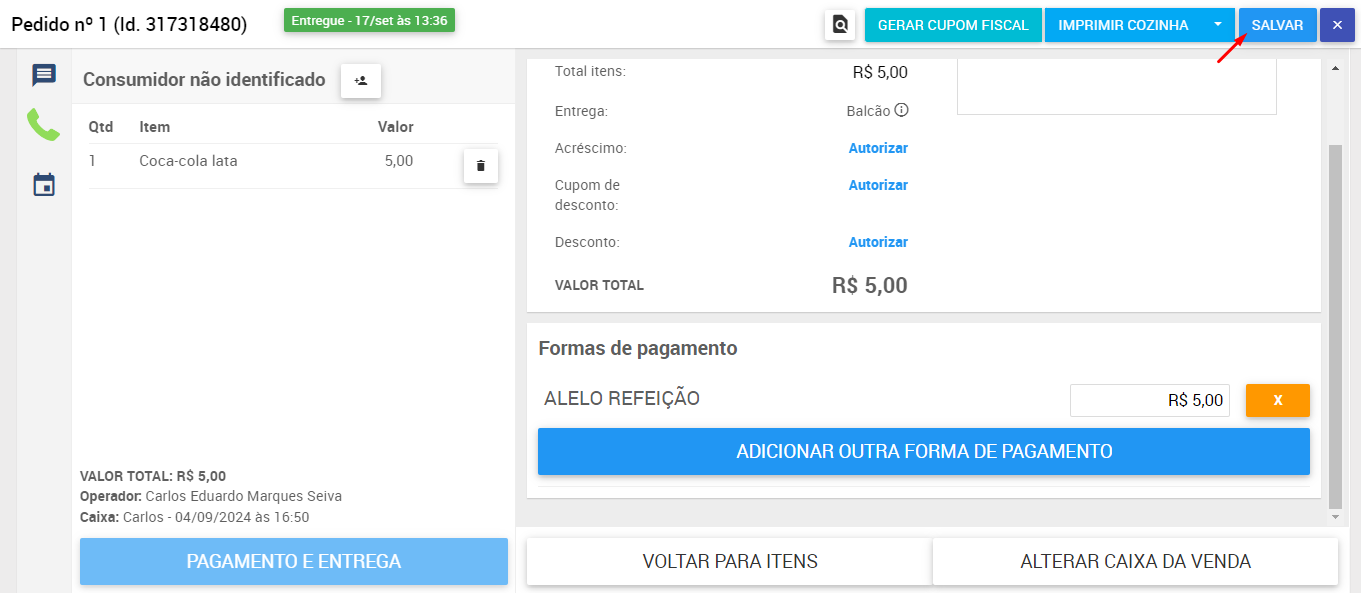Remove ALELO REFEIÇÃO payment with the orange X
Screen dimensions: 1361x593
(x=1277, y=400)
